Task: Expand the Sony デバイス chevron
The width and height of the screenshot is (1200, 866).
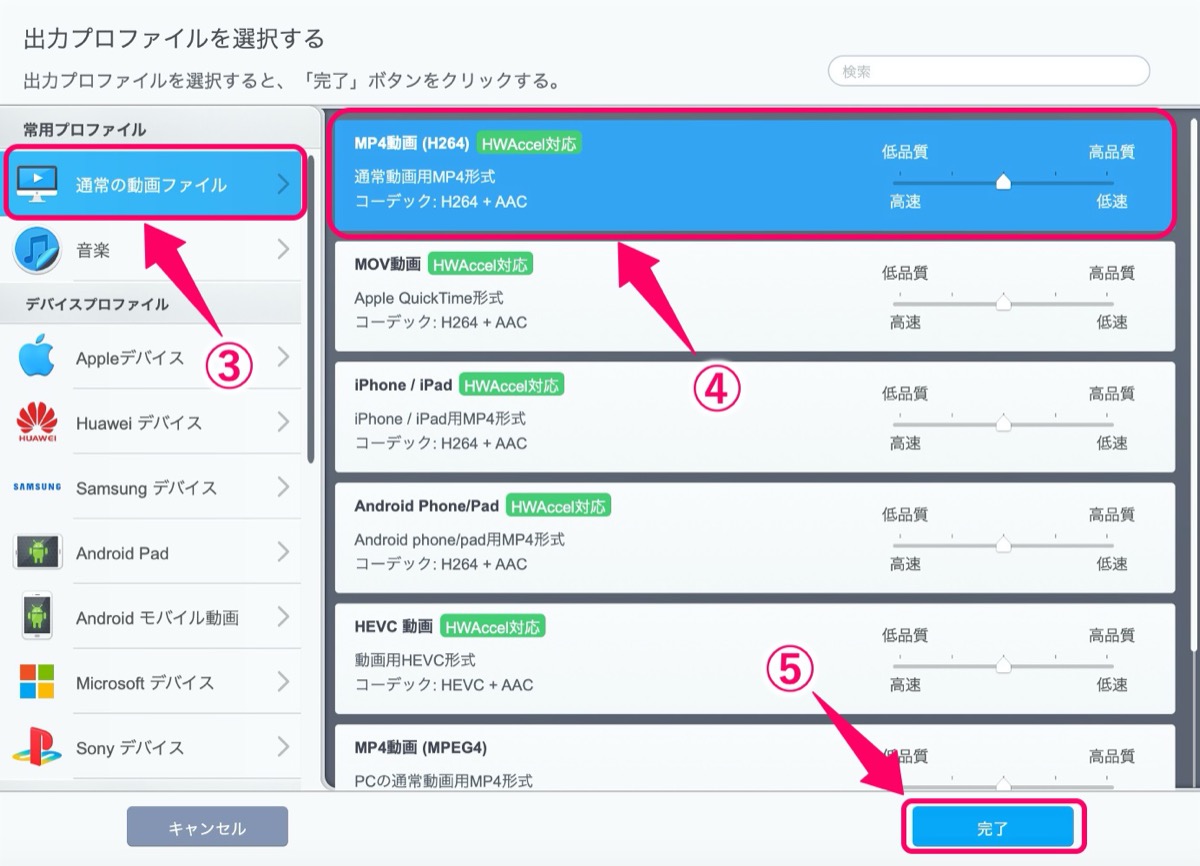Action: (x=284, y=747)
